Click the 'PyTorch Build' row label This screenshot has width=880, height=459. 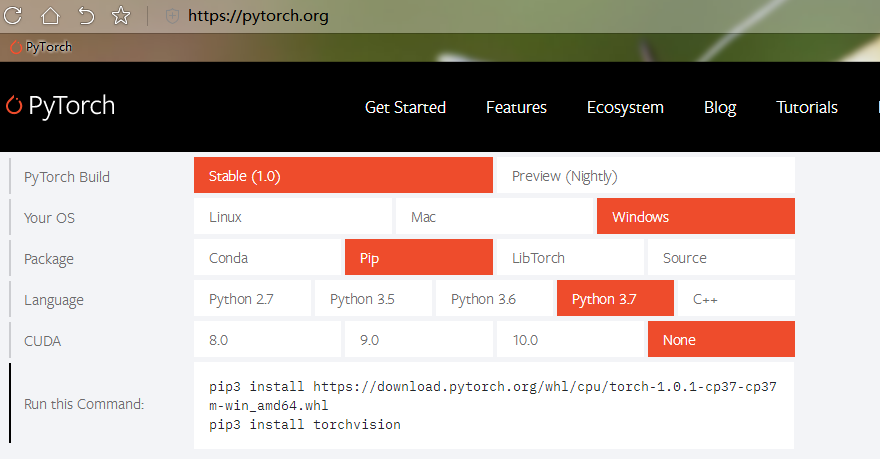[x=67, y=177]
